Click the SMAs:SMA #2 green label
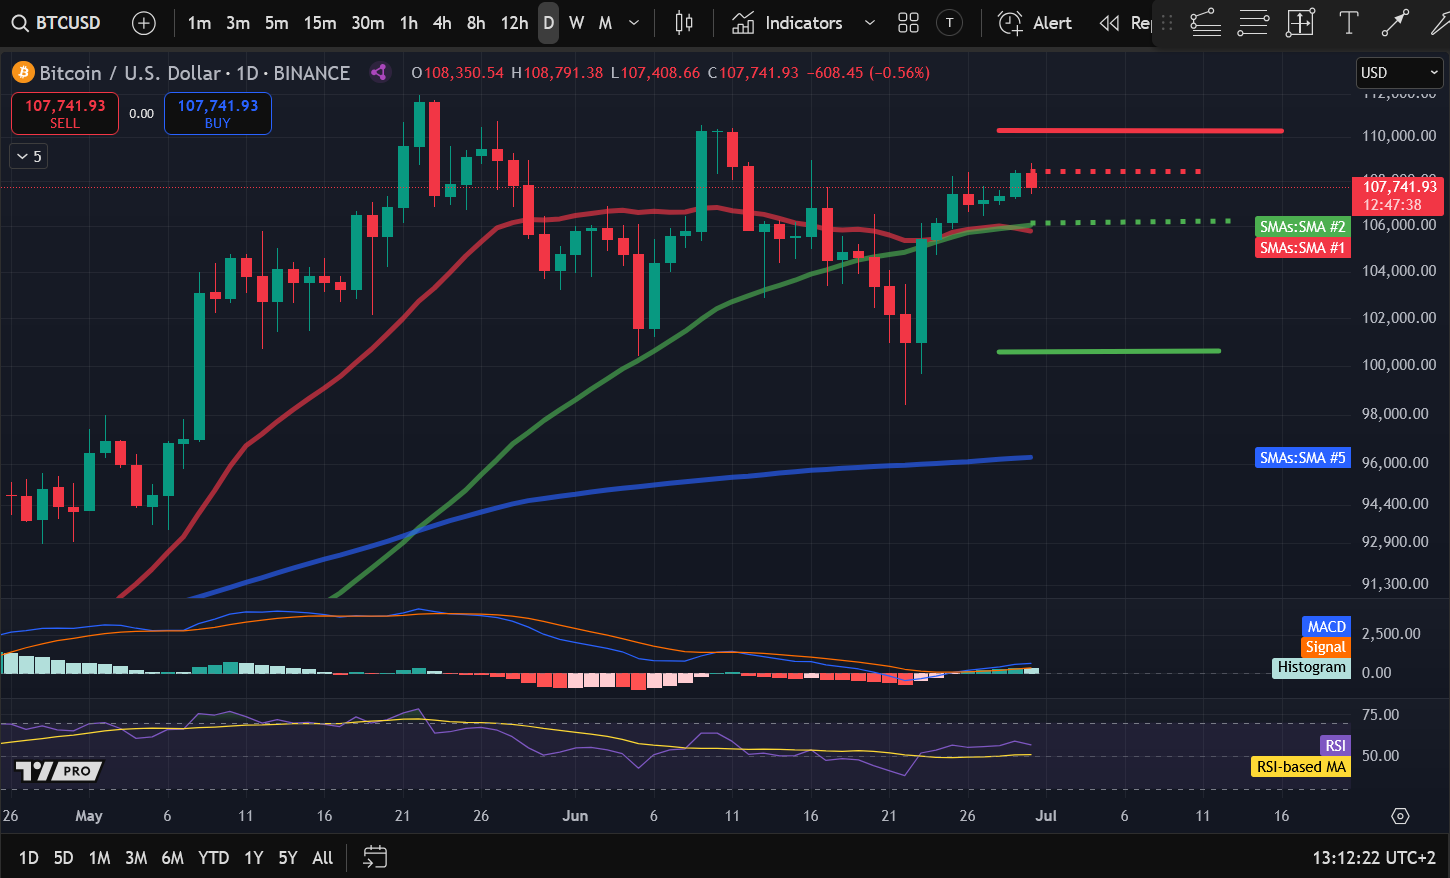 1303,227
